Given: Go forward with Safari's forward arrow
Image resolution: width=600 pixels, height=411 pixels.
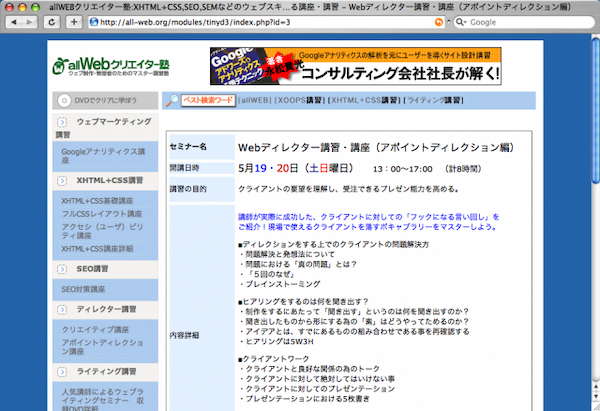Looking at the screenshot, I should pos(29,22).
